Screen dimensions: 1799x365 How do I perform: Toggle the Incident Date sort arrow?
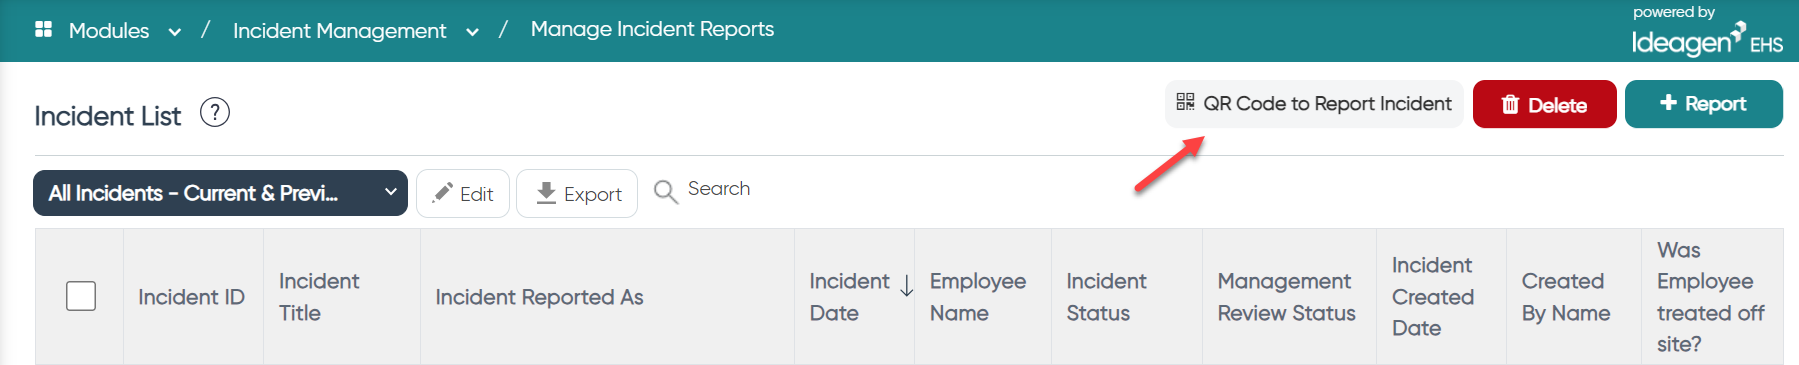[x=906, y=286]
